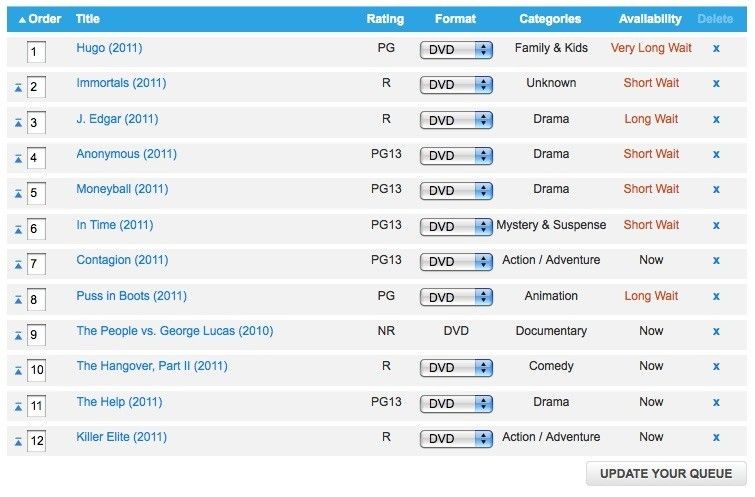The width and height of the screenshot is (755, 497).
Task: Open the Moneyball (2011) title link
Action: 122,189
